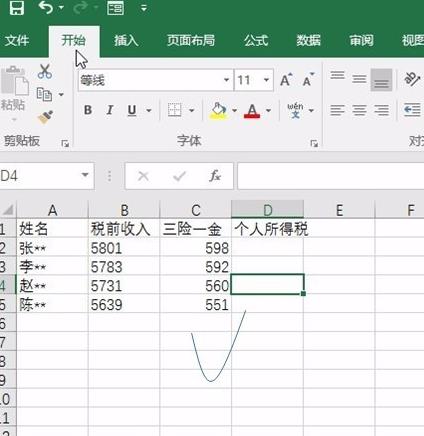424x436 pixels.
Task: Switch to the 插入 ribbon tab
Action: (x=126, y=41)
